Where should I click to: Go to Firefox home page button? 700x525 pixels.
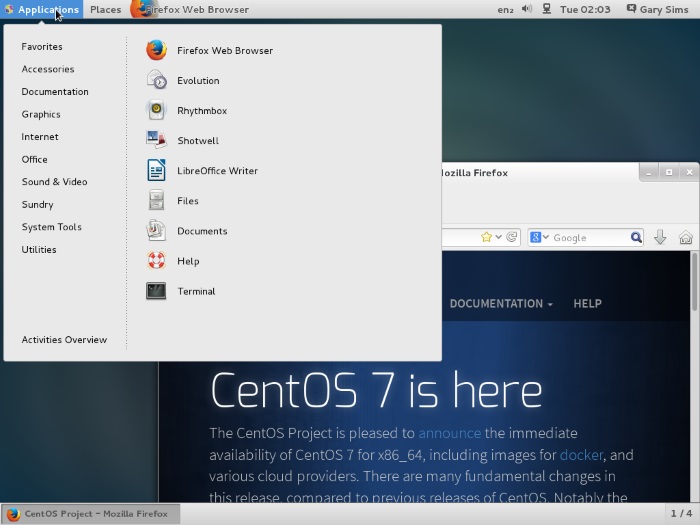(686, 237)
